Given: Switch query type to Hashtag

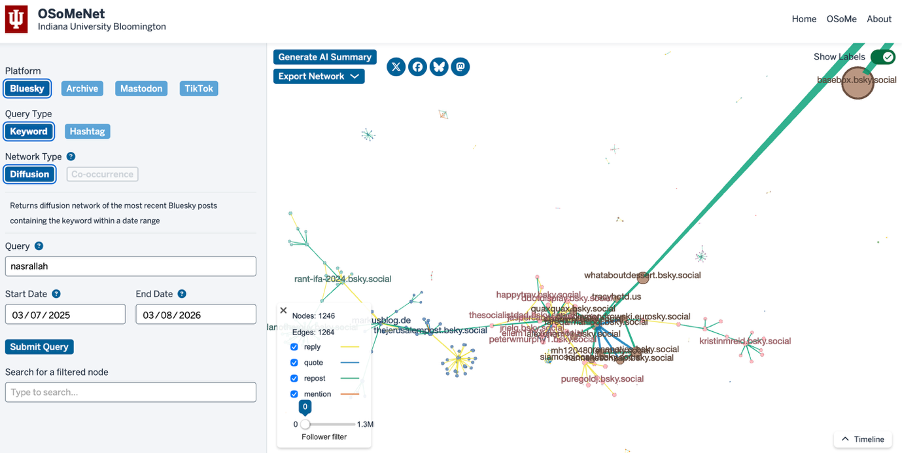Looking at the screenshot, I should click(x=87, y=131).
